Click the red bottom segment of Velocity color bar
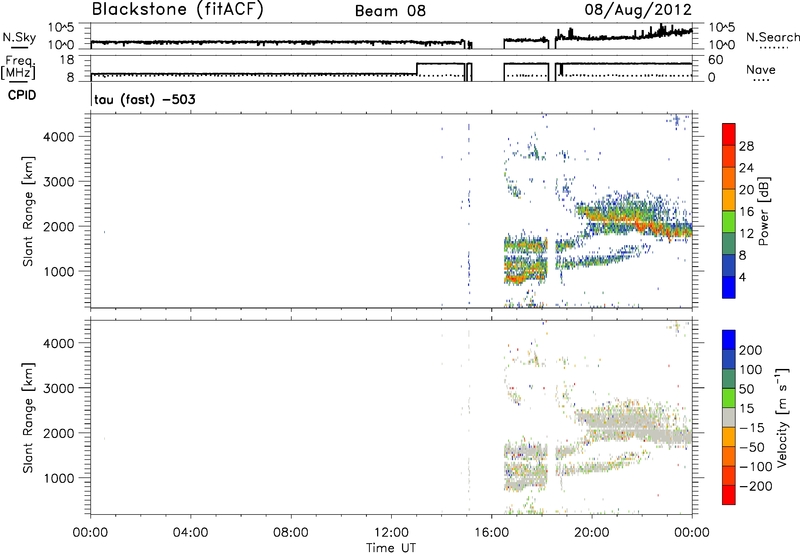 729,495
